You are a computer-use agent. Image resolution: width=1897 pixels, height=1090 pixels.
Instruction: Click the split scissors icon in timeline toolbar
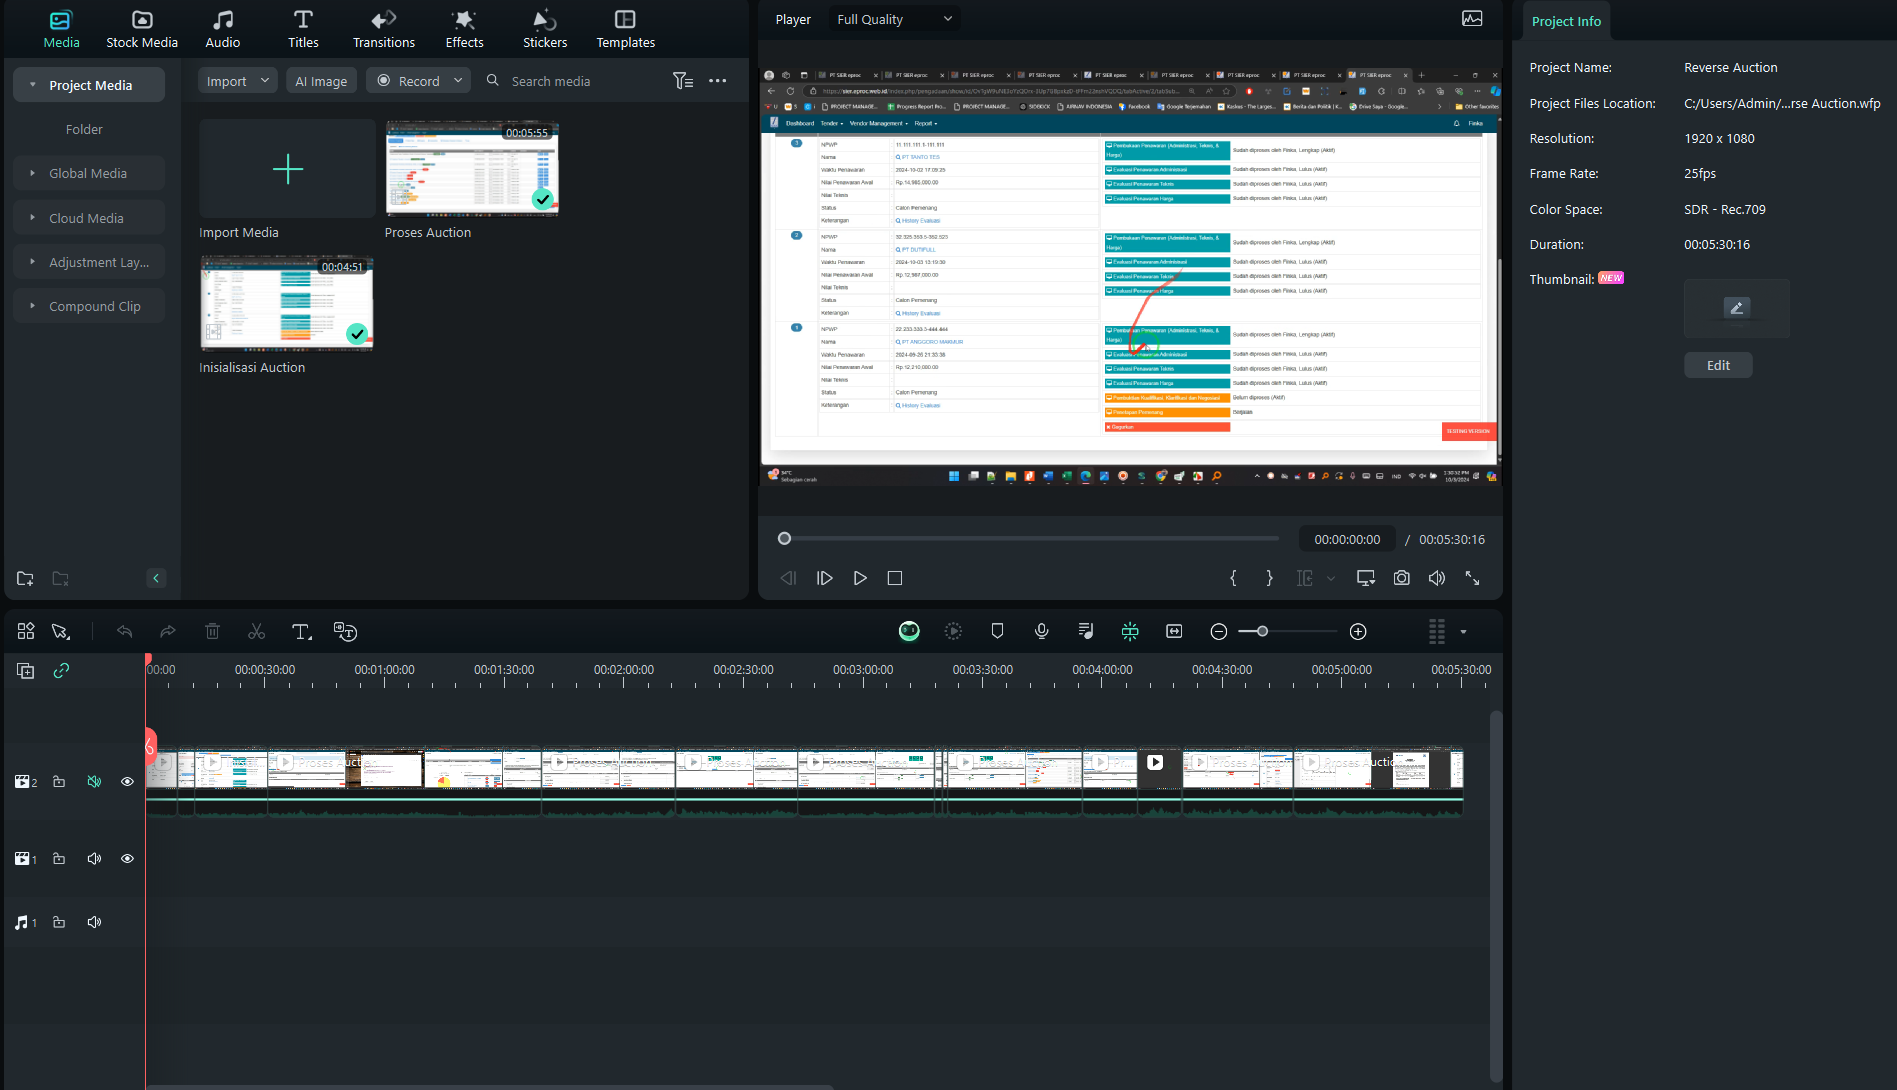coord(257,632)
